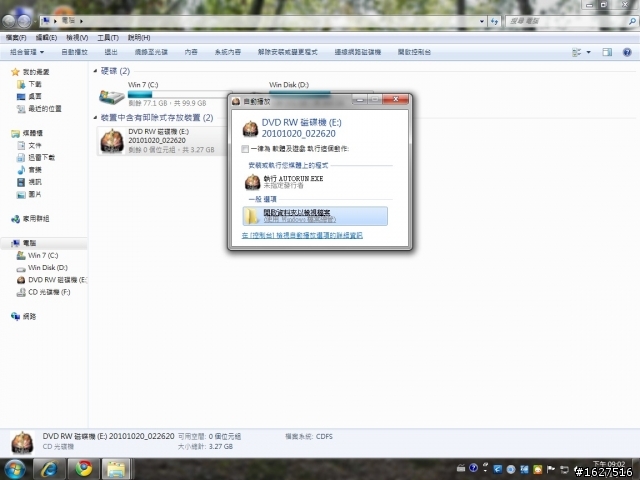Click the blue Help icon
The width and height of the screenshot is (640, 480).
pyautogui.click(x=627, y=52)
